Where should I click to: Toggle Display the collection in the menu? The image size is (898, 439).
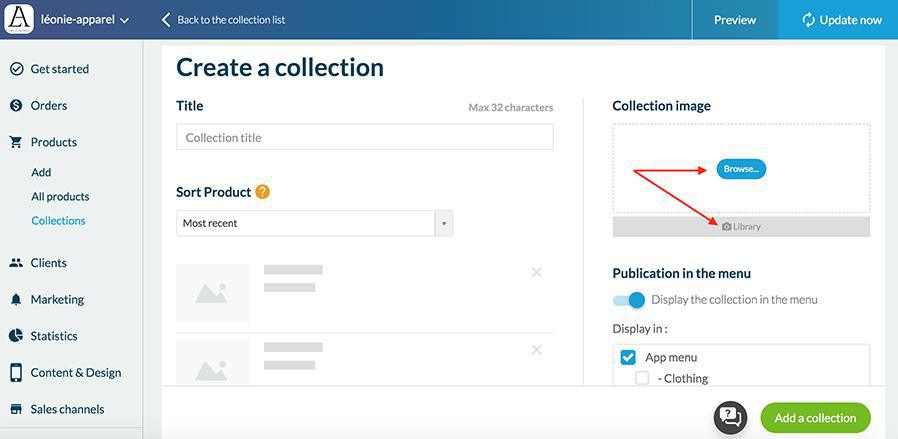coord(629,300)
